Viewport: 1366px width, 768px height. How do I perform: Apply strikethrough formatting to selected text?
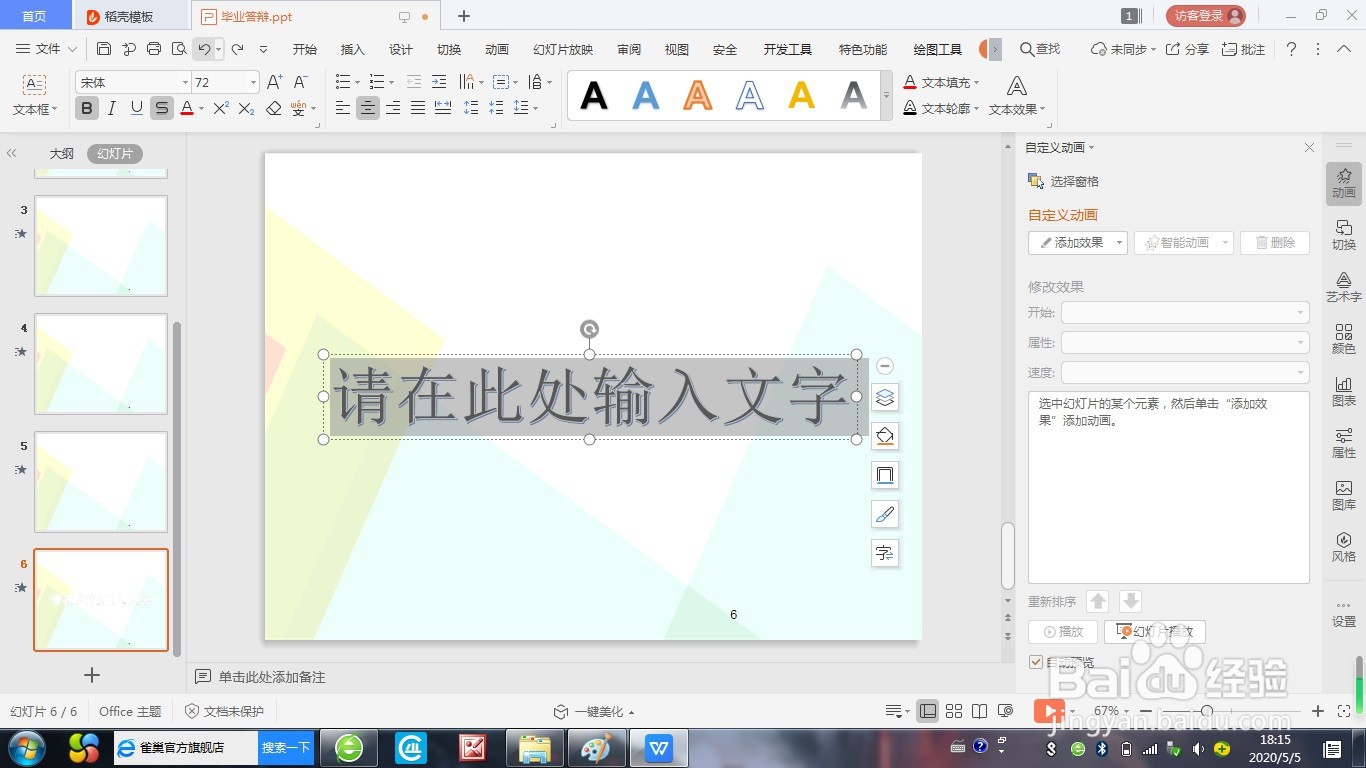[x=160, y=108]
